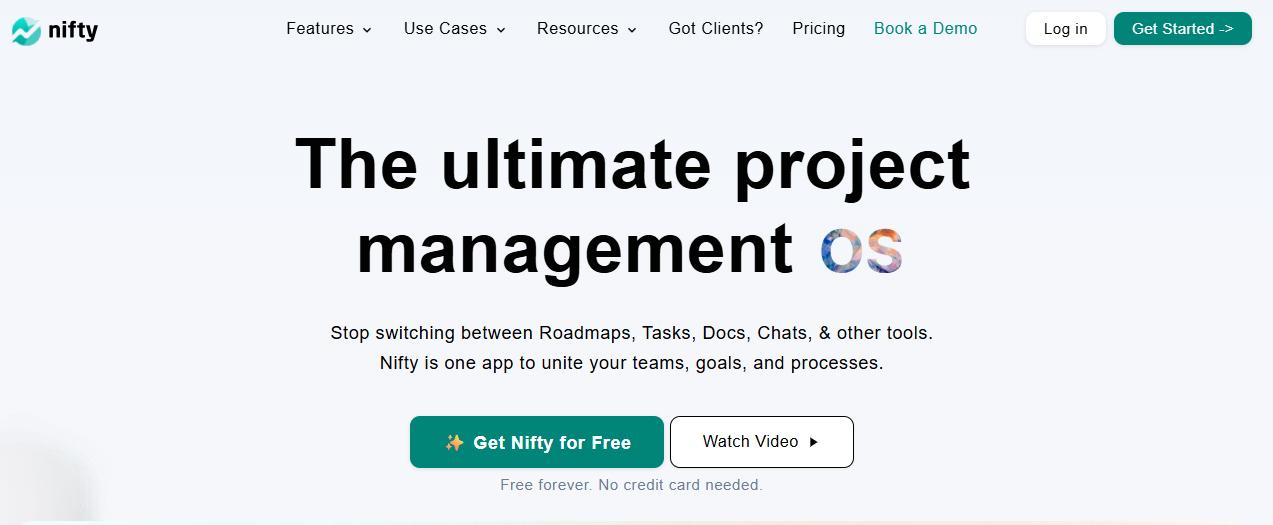
Task: Click the colorful OS graphic in headline
Action: [x=862, y=250]
